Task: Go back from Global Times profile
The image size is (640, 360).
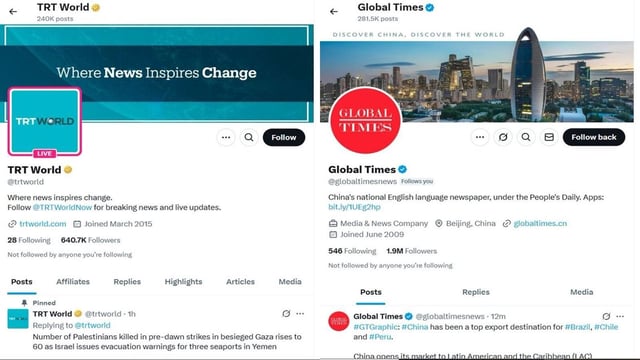Action: tap(334, 11)
